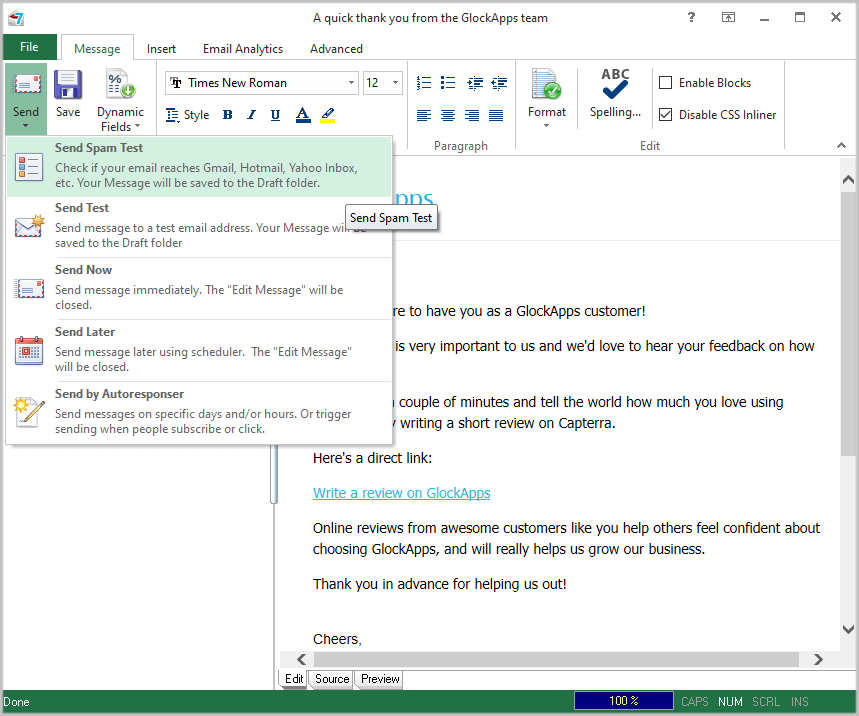Switch to Edit view tab
Screen dimensions: 859x716
coord(294,679)
